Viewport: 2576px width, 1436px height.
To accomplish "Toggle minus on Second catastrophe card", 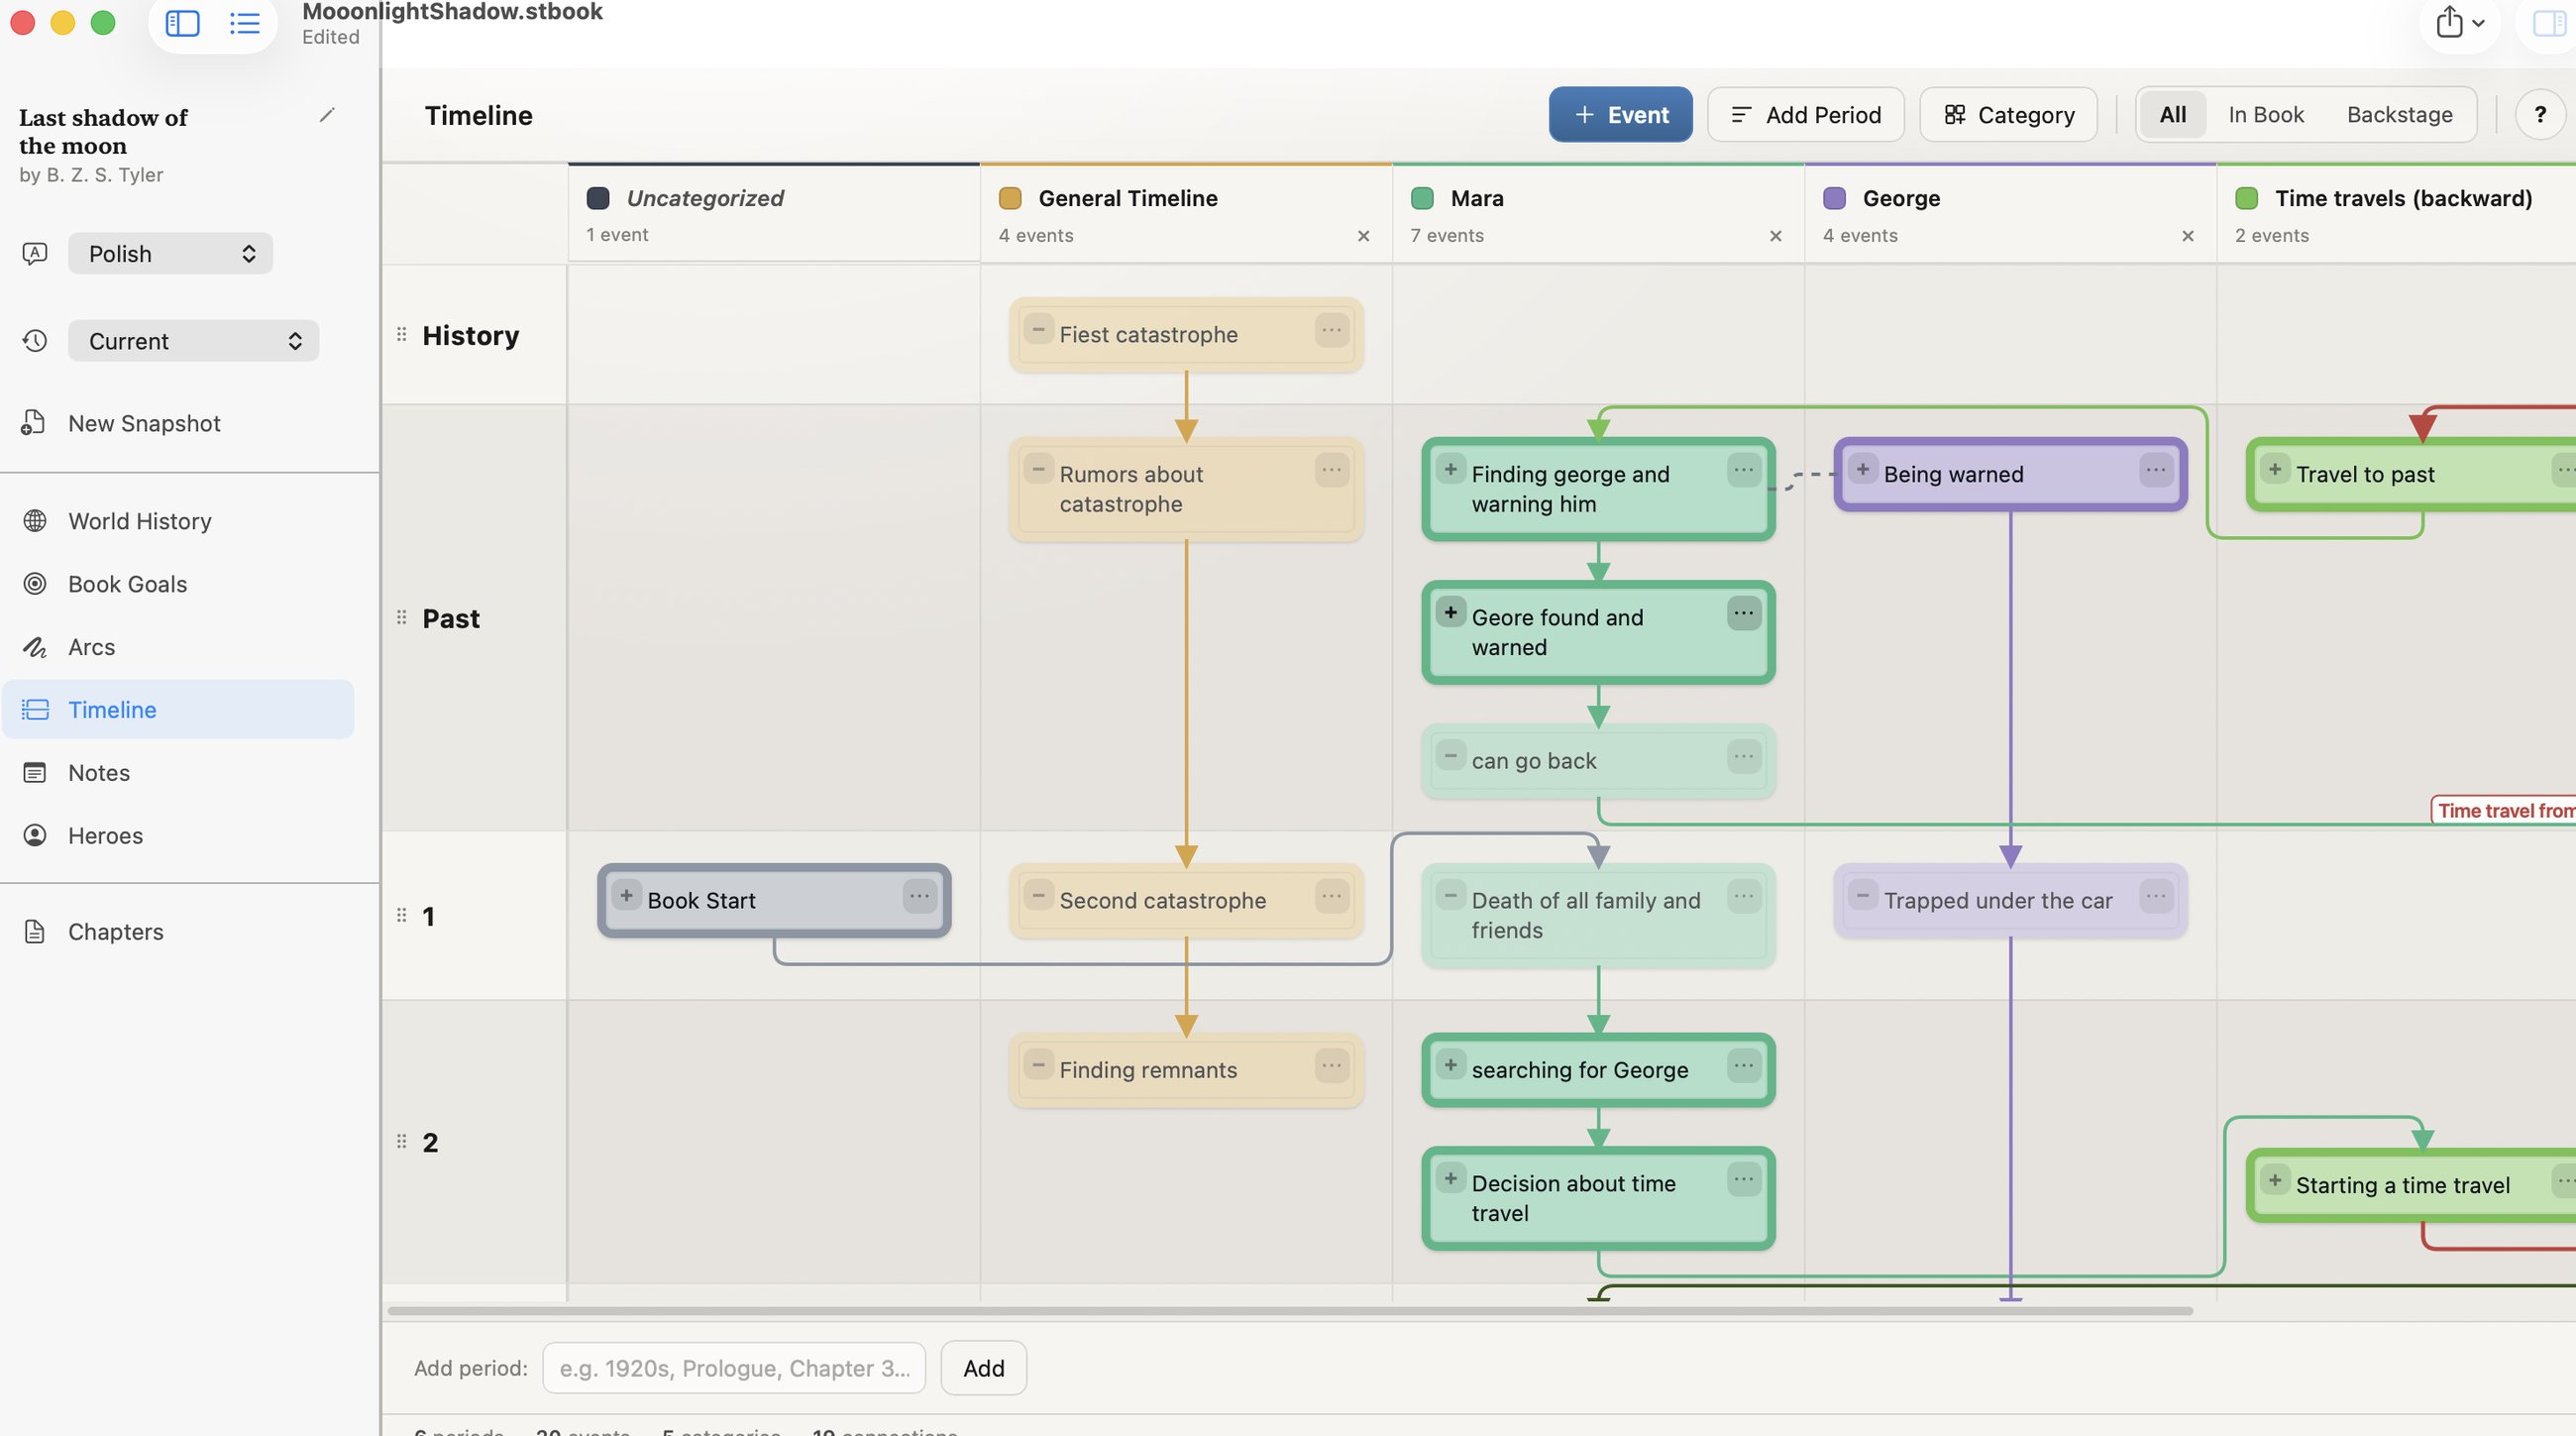I will coord(1038,895).
